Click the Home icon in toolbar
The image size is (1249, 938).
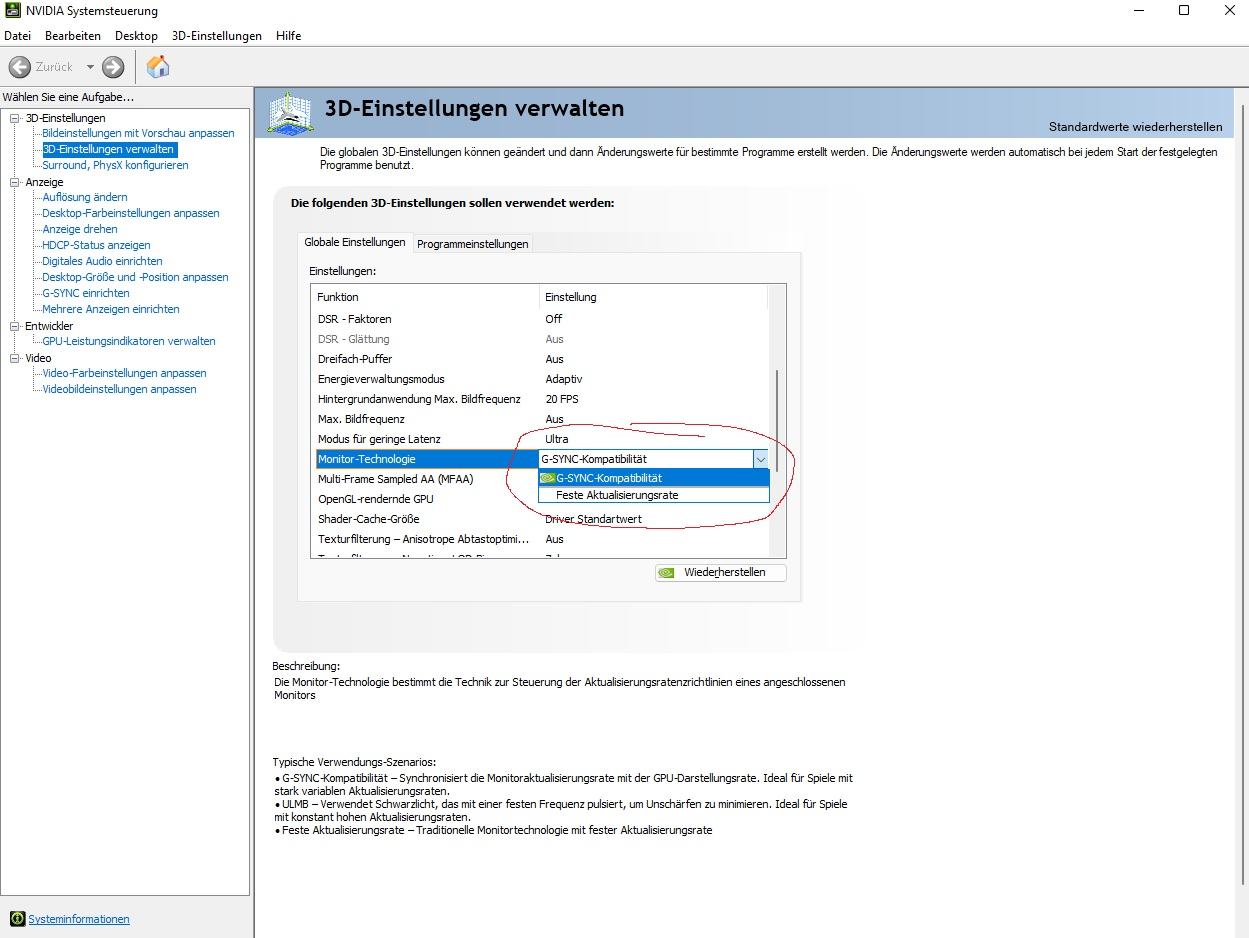click(x=158, y=67)
